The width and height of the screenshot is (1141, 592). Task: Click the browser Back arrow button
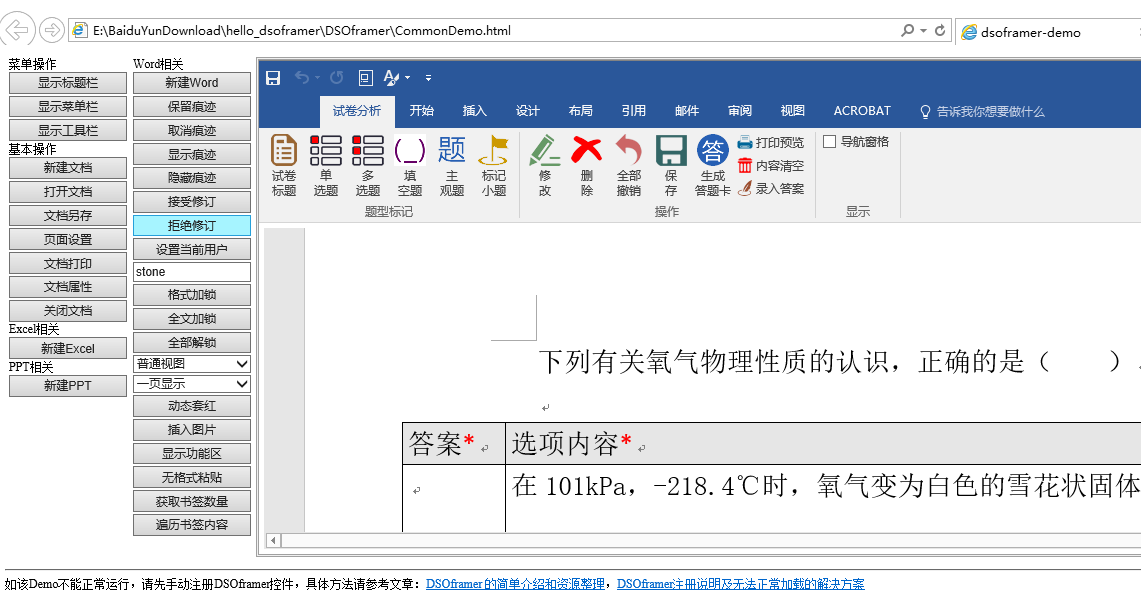(17, 30)
